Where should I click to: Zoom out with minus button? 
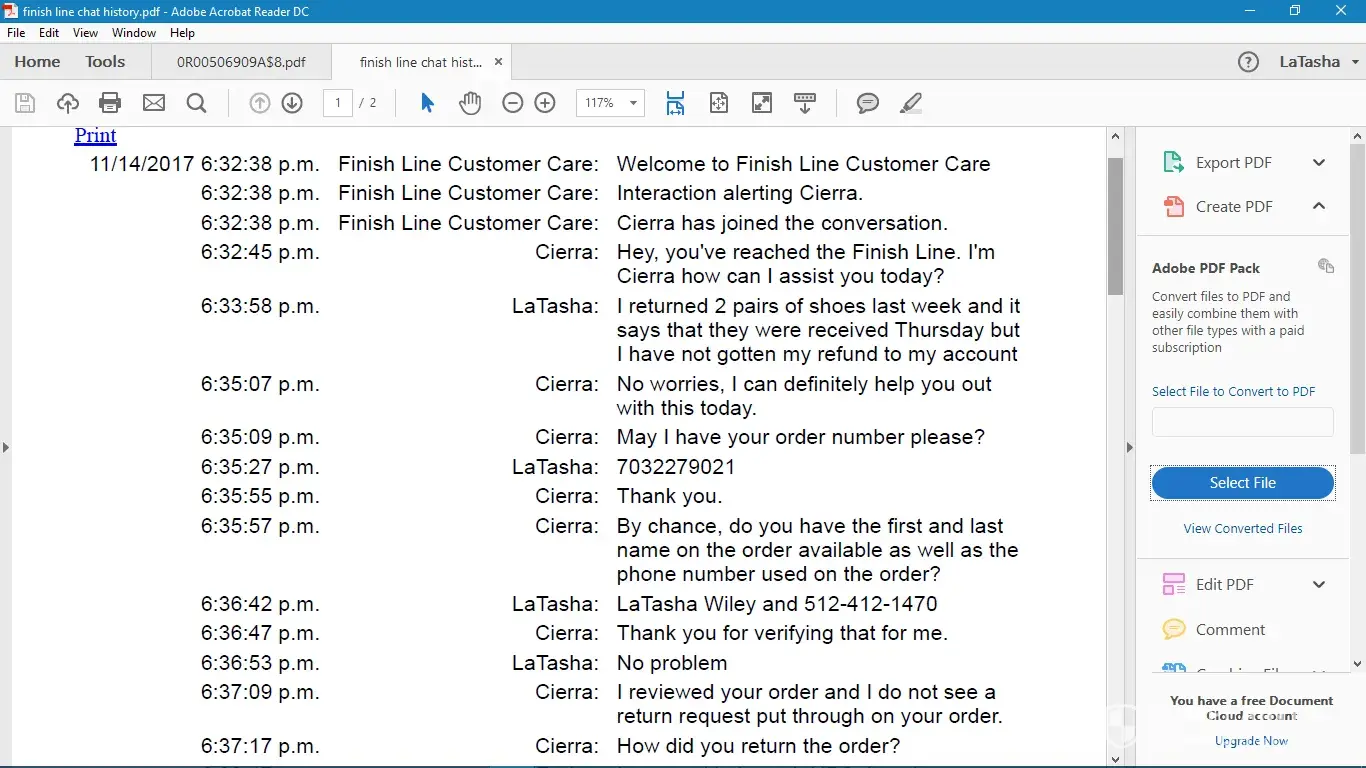point(513,103)
